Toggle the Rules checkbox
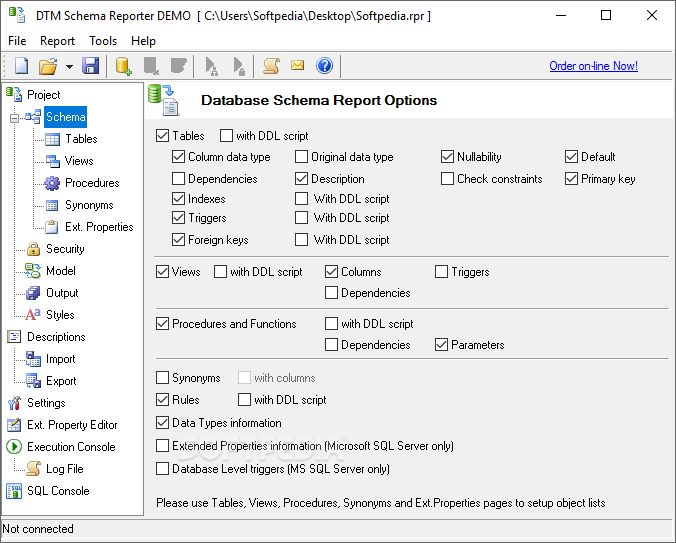676x543 pixels. 163,400
